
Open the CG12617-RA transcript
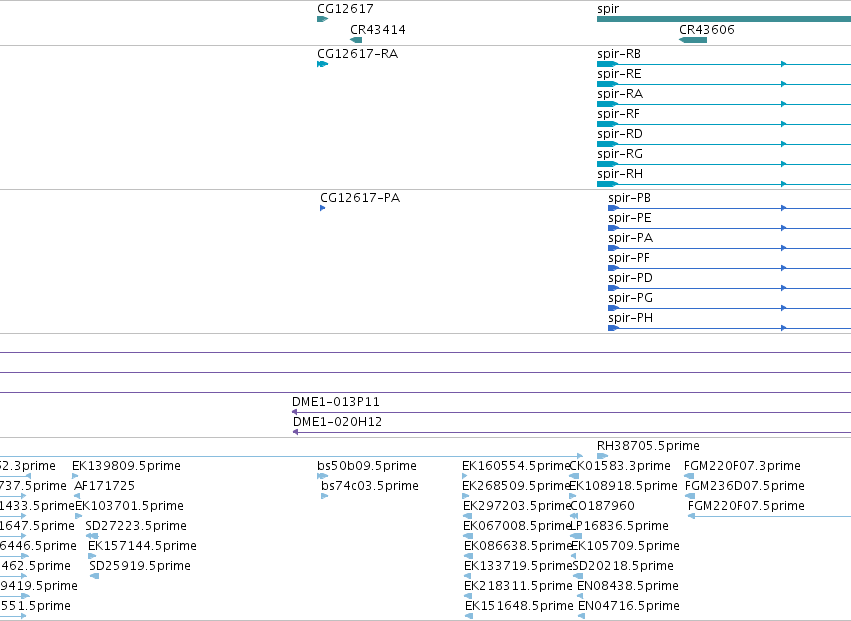(322, 64)
